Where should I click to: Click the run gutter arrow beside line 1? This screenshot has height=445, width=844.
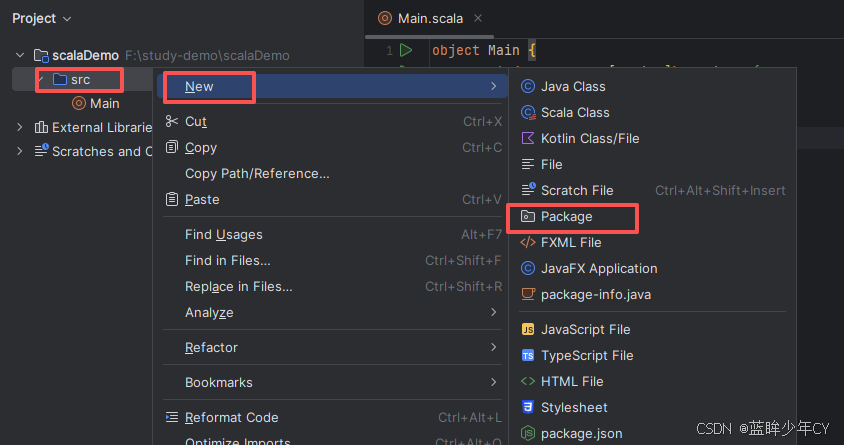406,51
